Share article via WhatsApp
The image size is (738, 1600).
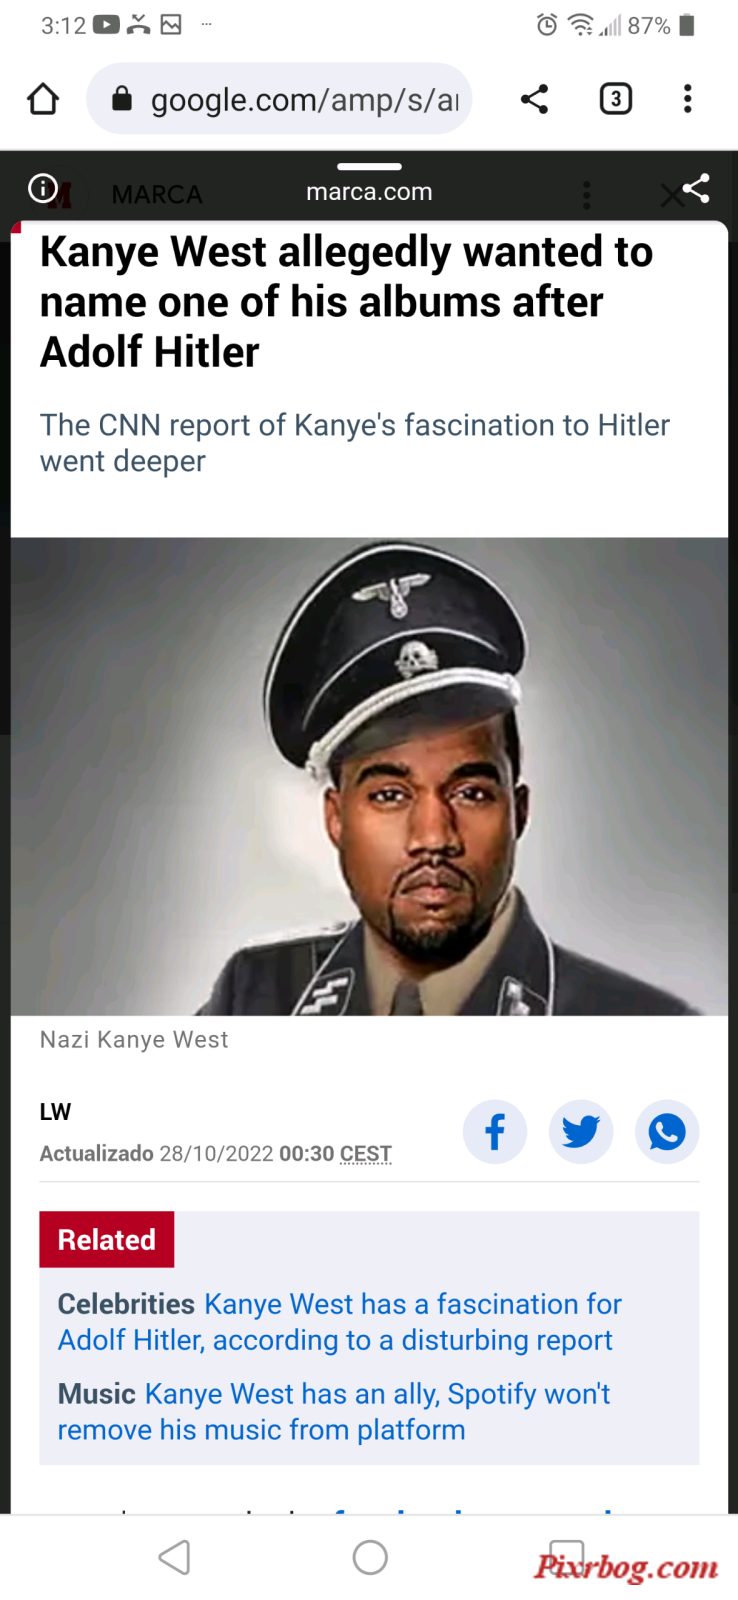pos(667,1131)
